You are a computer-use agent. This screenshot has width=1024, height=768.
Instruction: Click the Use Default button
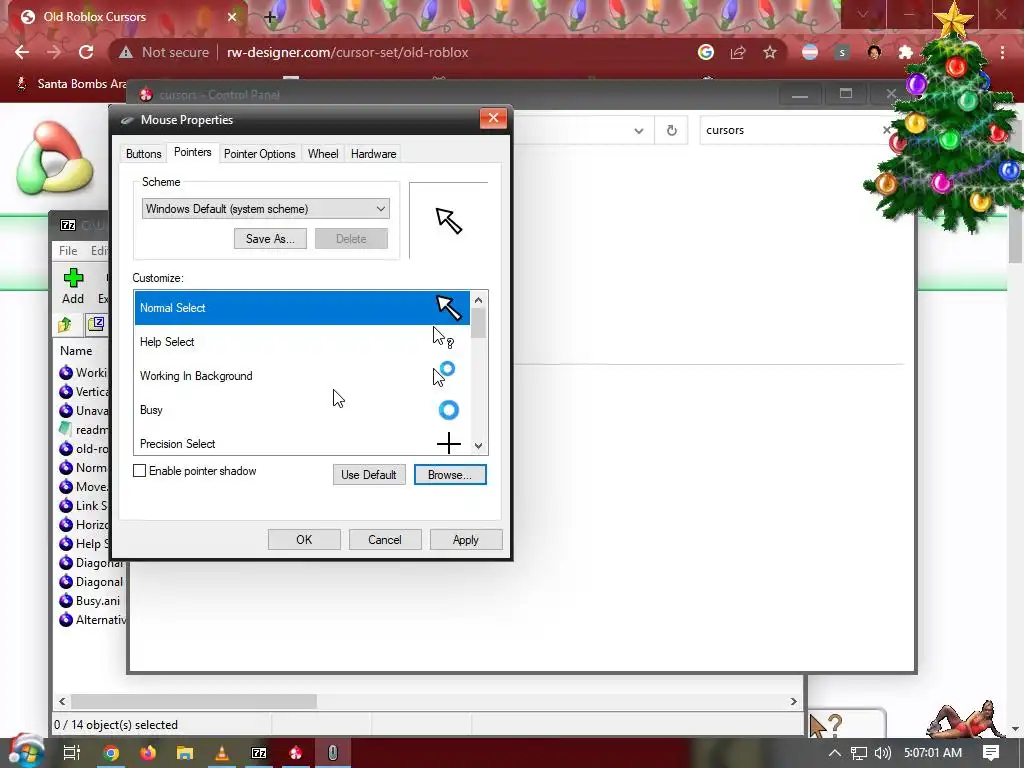pos(368,475)
